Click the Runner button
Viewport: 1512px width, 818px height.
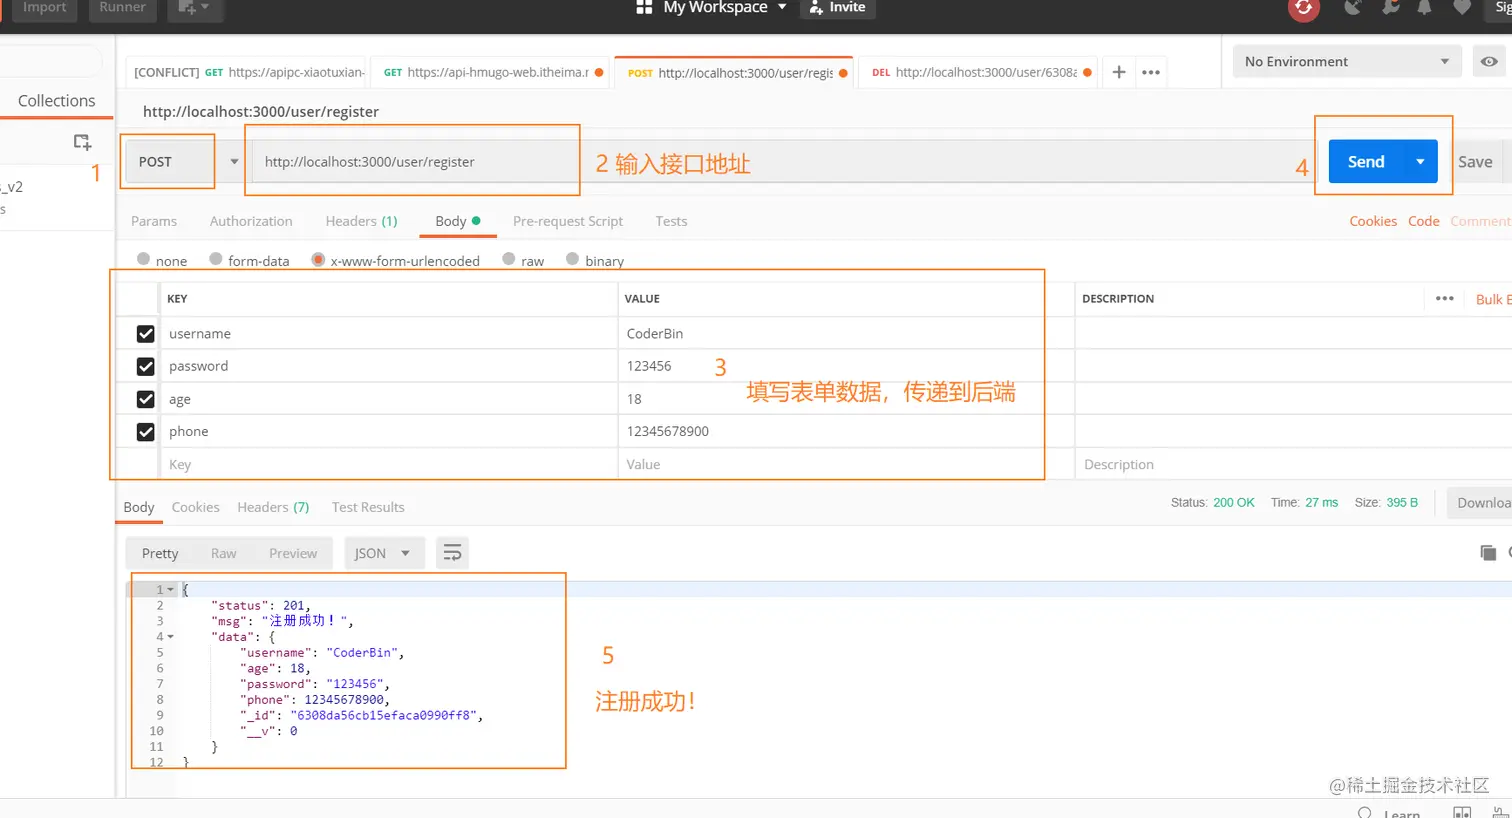(x=122, y=8)
